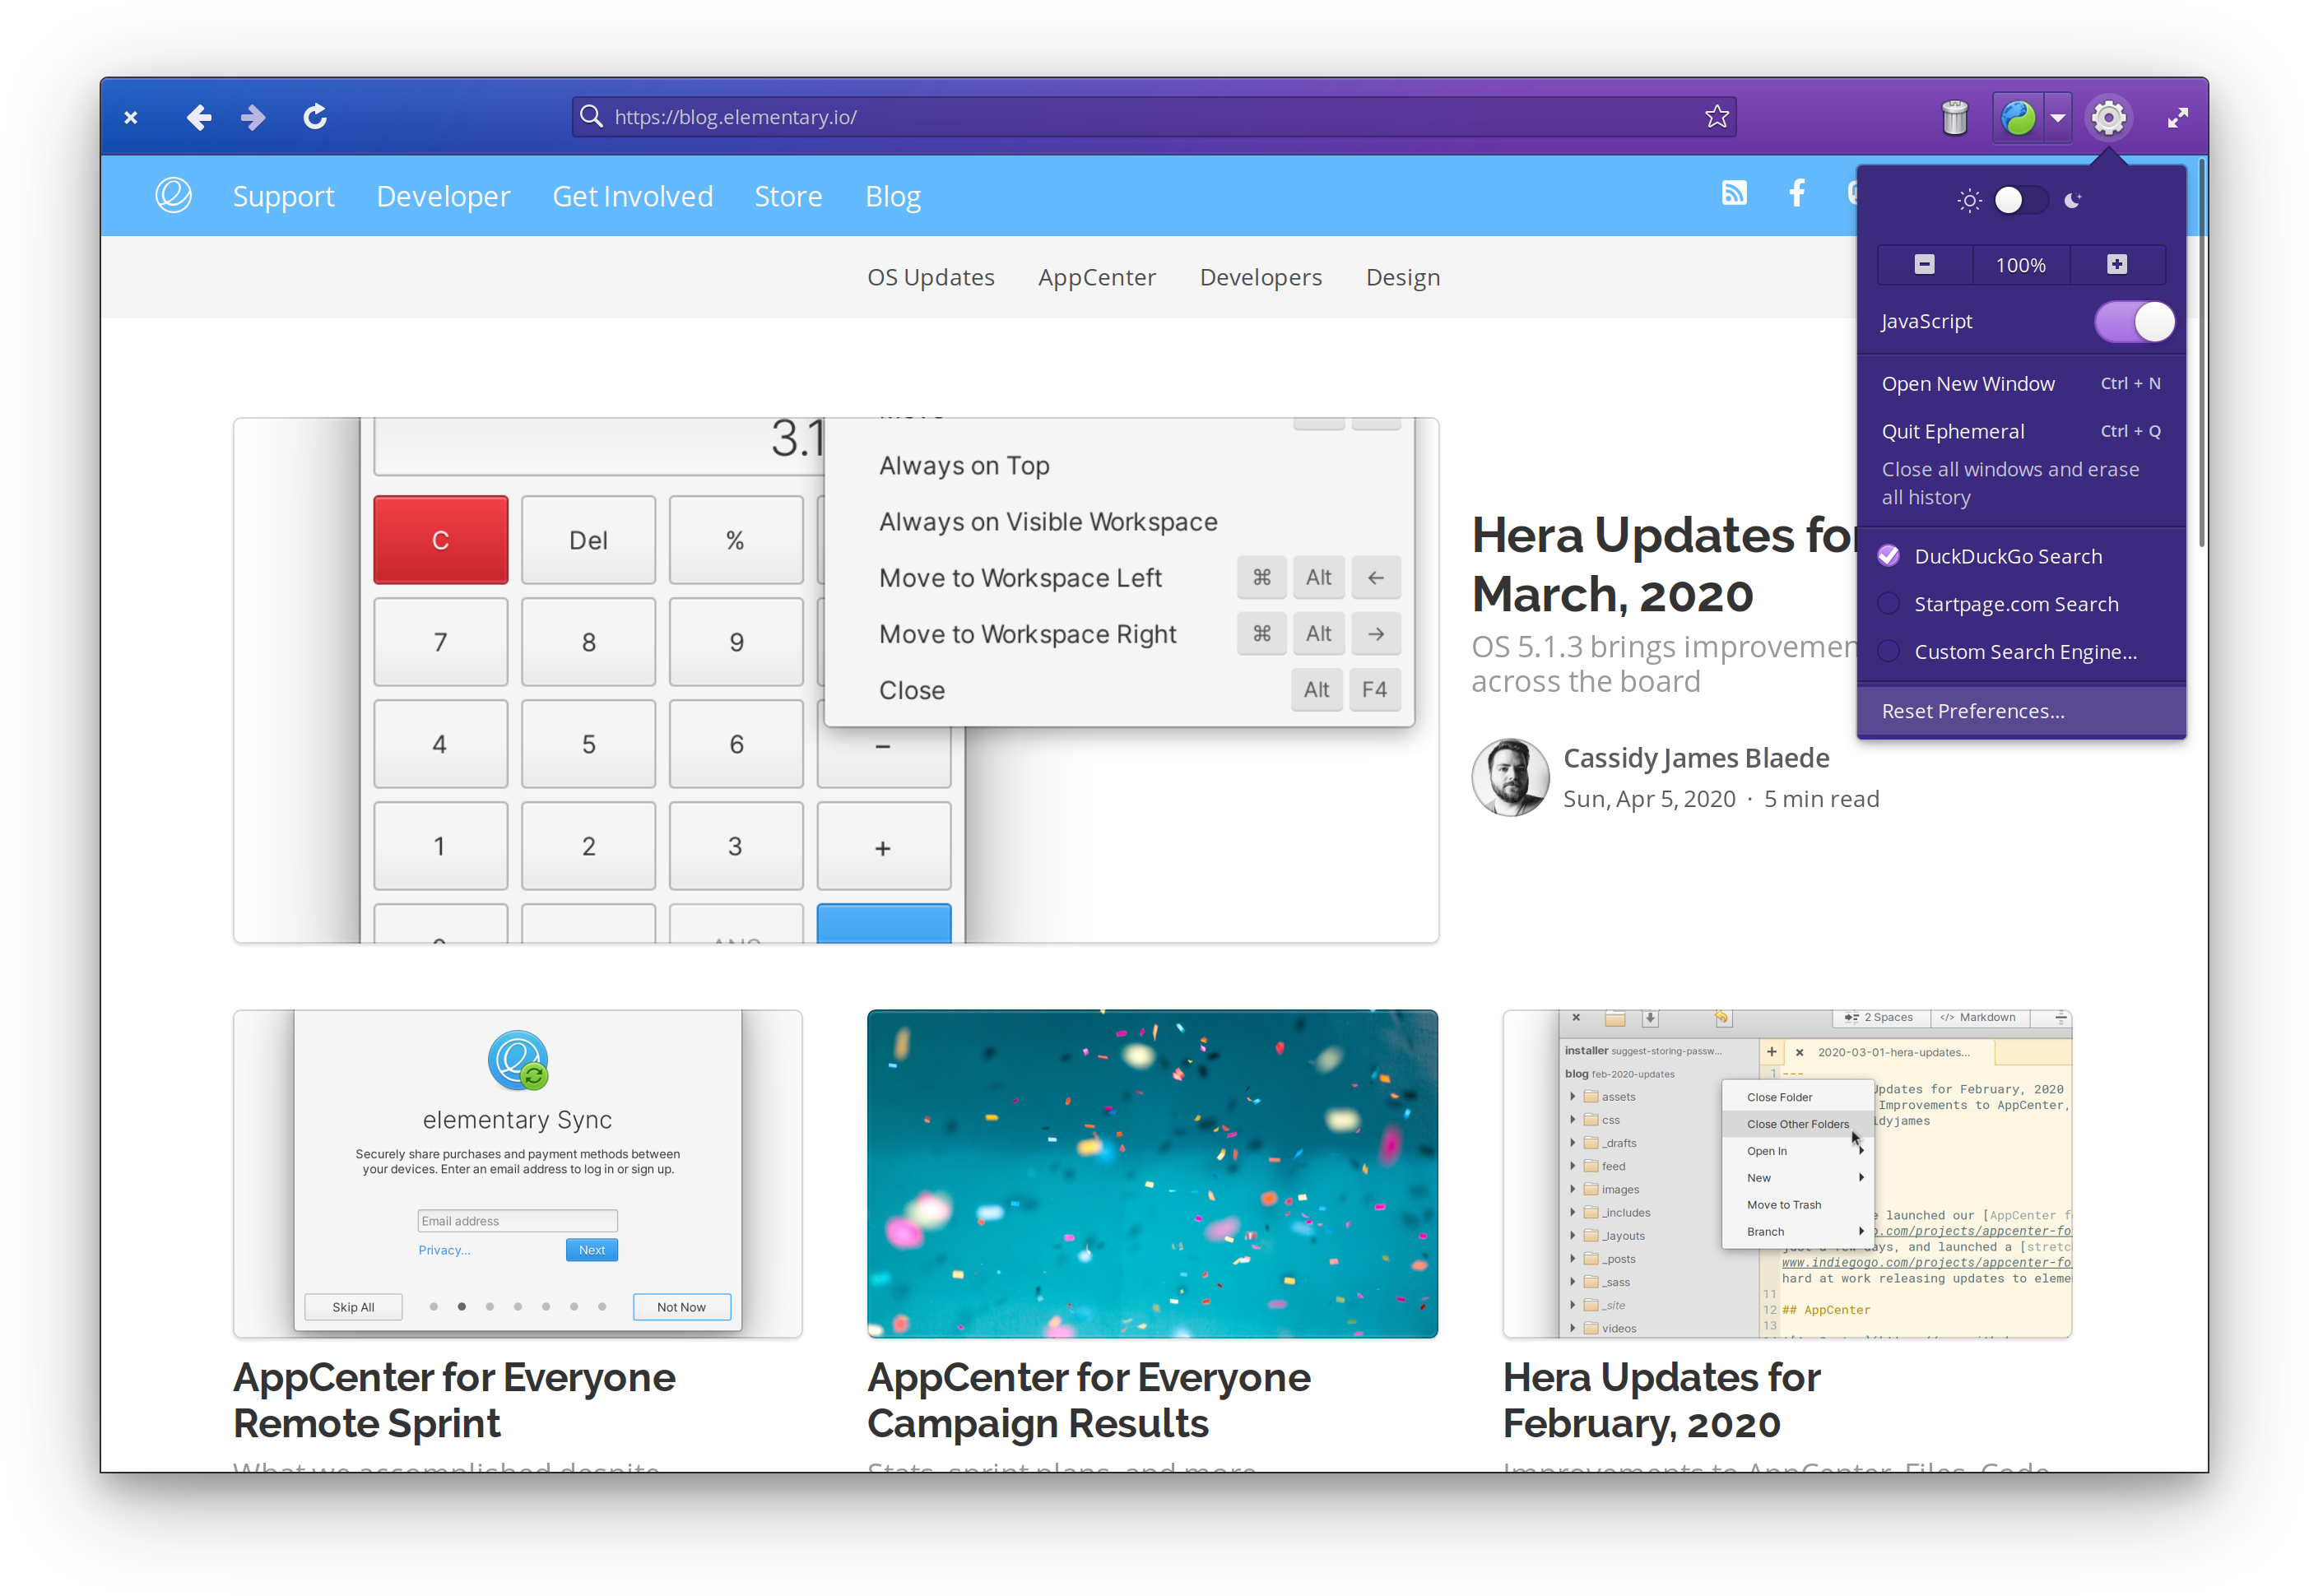Image resolution: width=2309 pixels, height=1596 pixels.
Task: Click the DuckDuckGo Search radio button
Action: tap(1893, 556)
